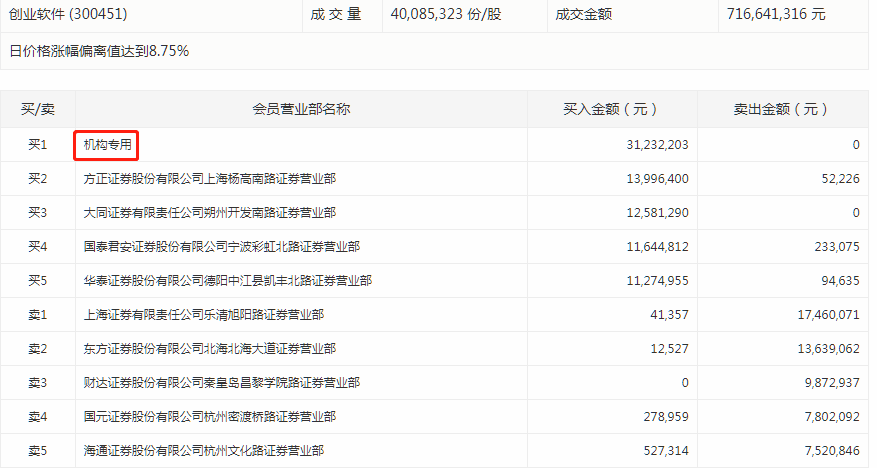Select buy amount 11,274,955

tap(657, 281)
